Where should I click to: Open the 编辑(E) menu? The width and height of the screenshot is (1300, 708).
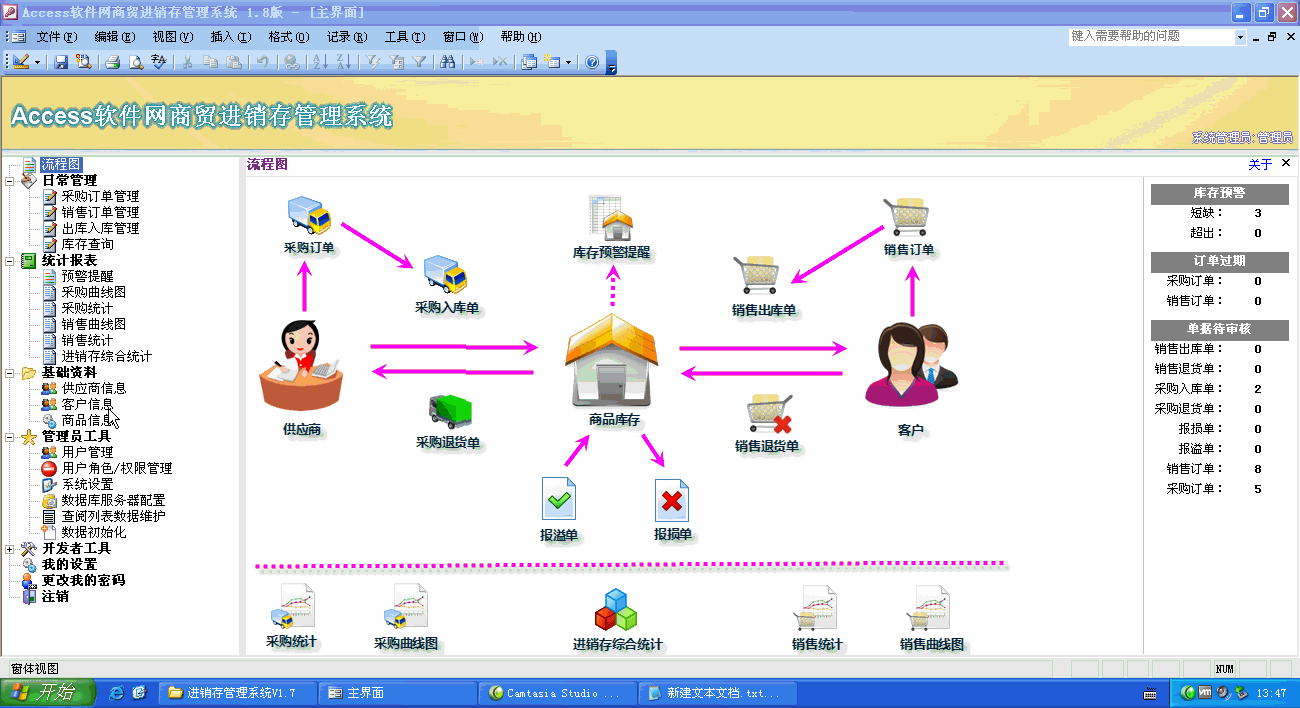click(115, 37)
